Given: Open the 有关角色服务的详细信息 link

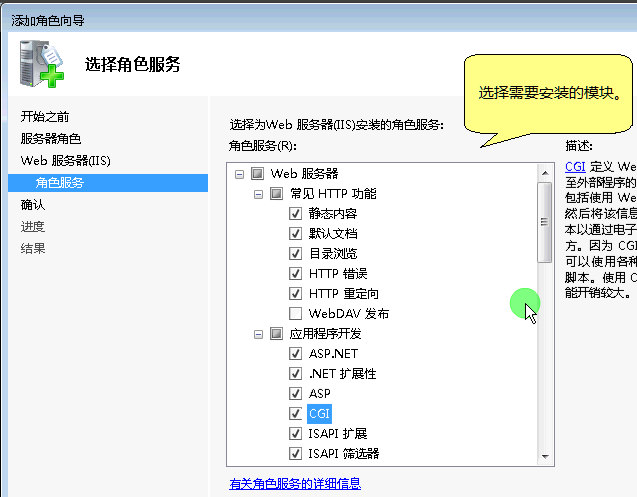Looking at the screenshot, I should [294, 484].
